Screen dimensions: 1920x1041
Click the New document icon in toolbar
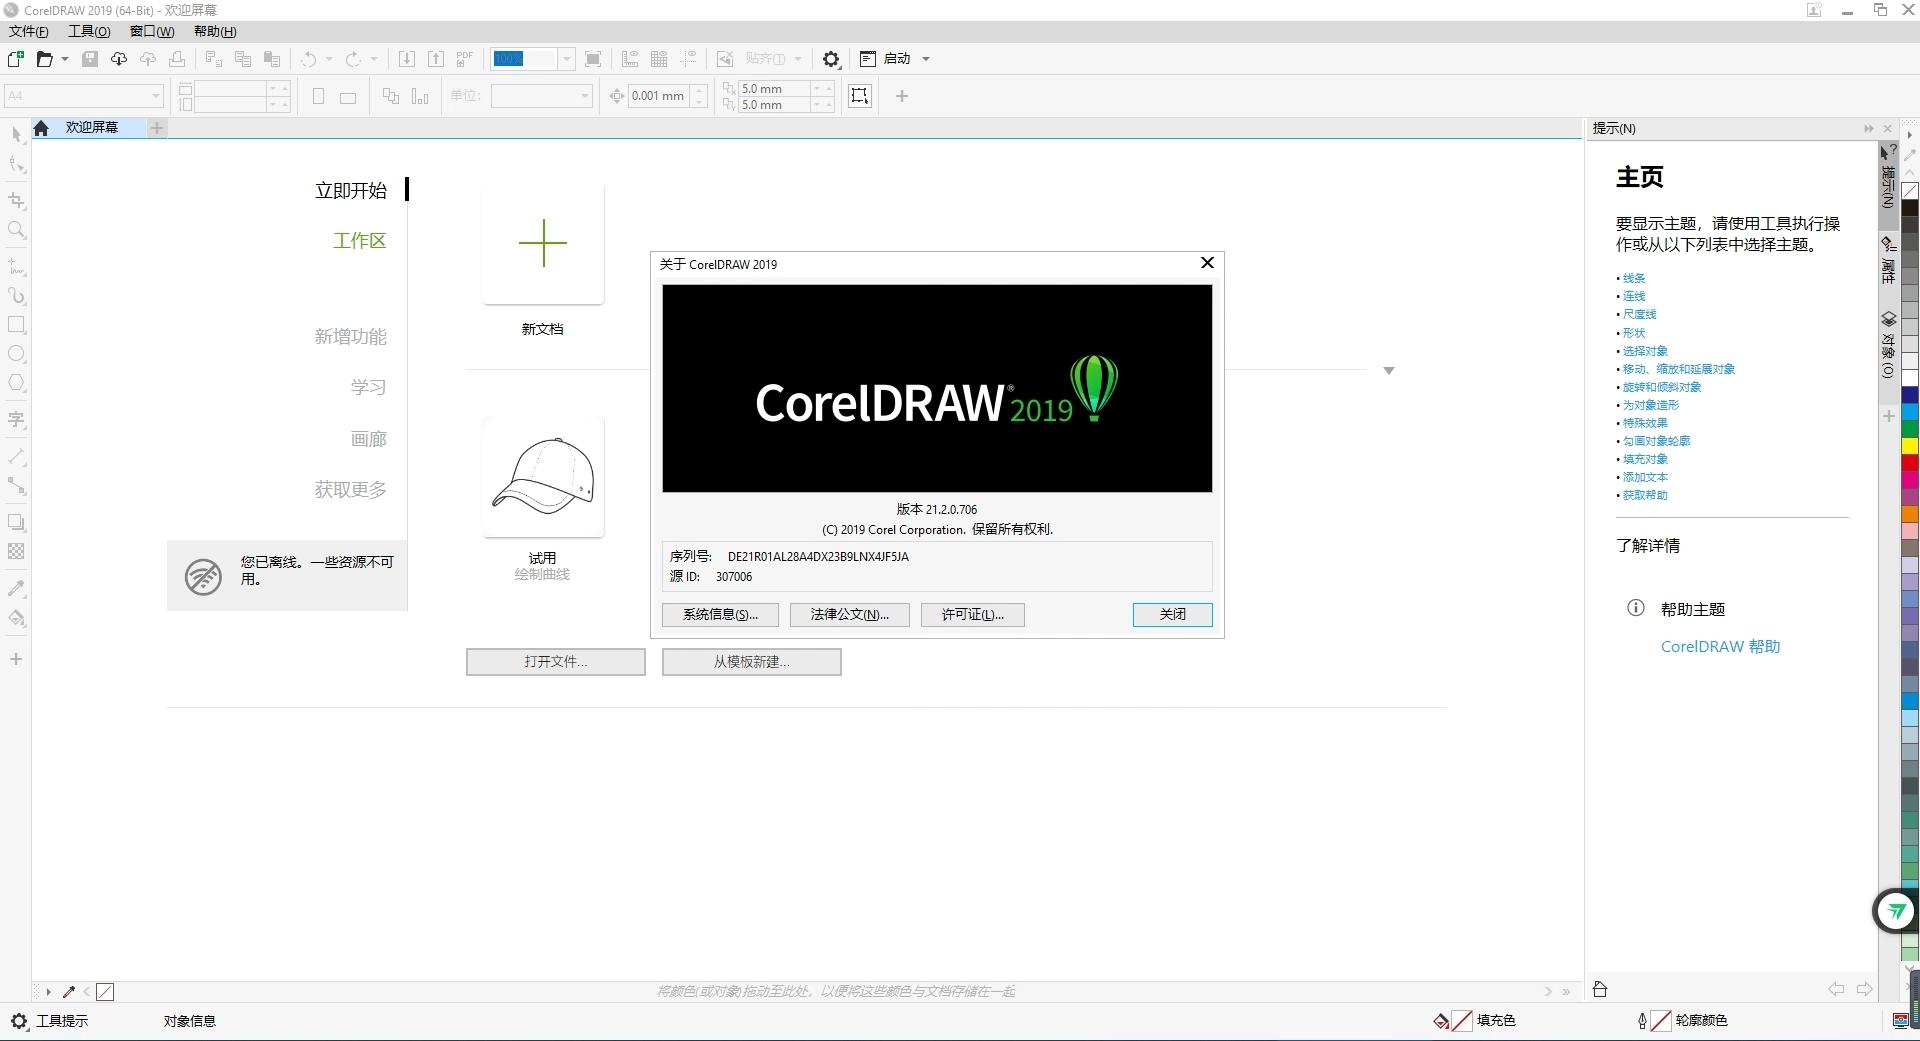[16, 59]
